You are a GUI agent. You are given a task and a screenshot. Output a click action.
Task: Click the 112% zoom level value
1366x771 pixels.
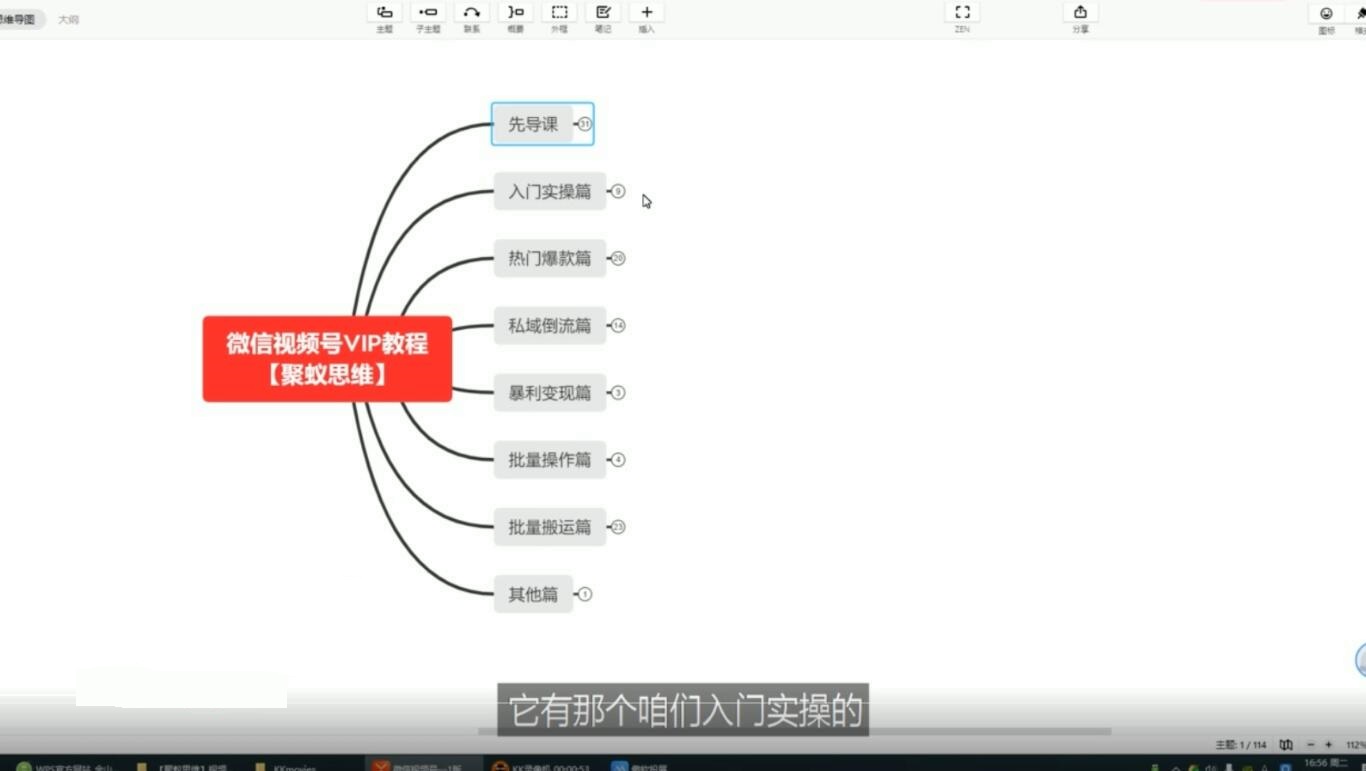1355,745
